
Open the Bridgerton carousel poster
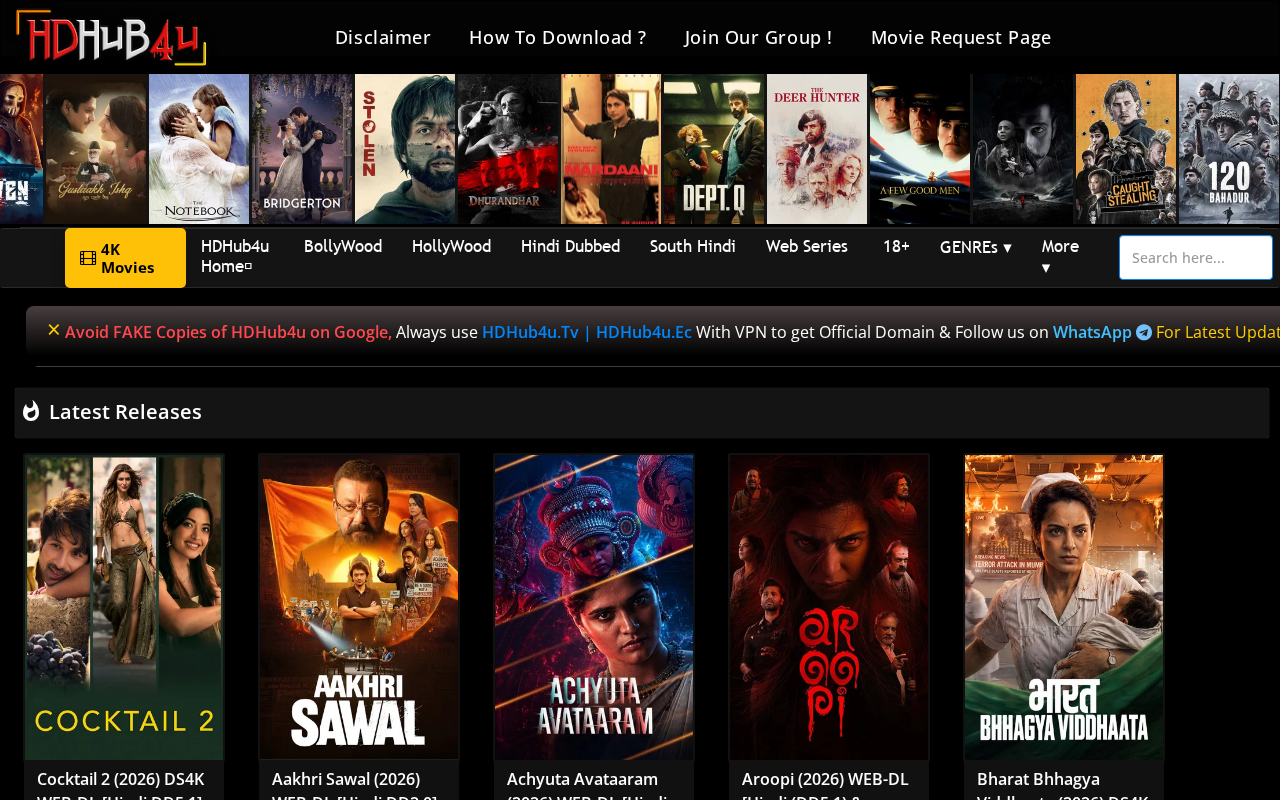coord(302,149)
